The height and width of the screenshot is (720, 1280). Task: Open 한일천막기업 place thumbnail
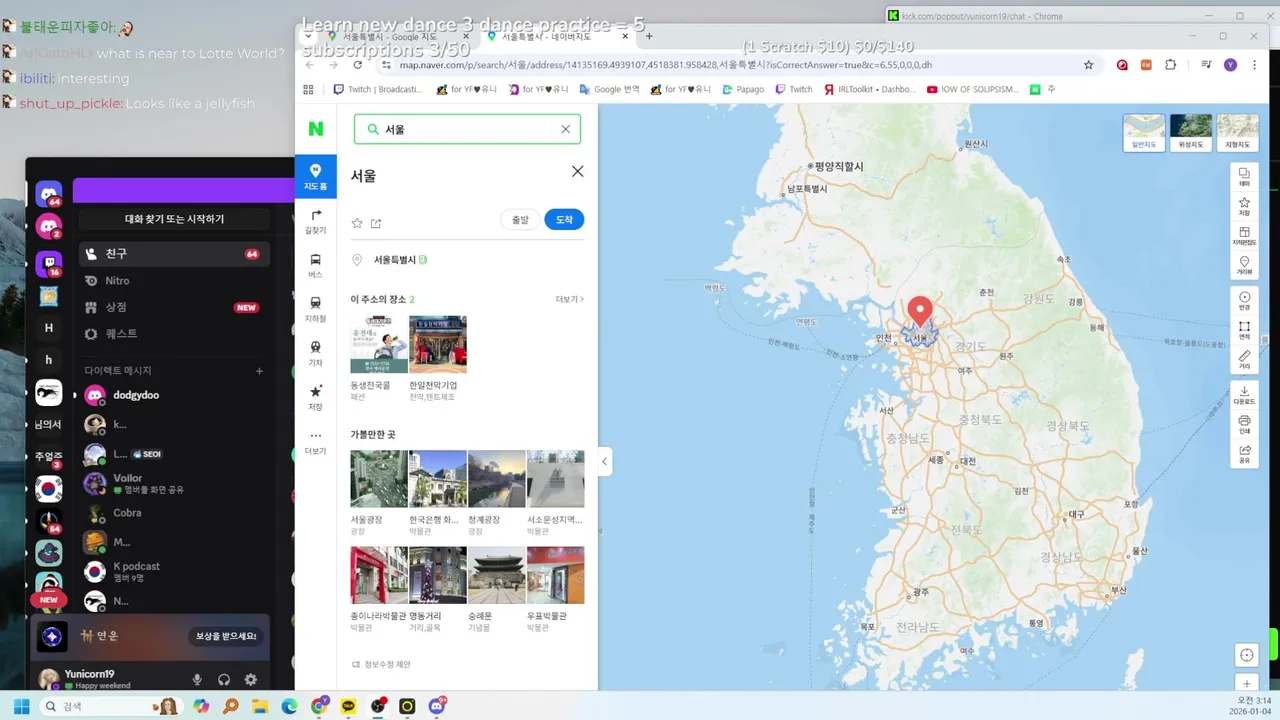(x=438, y=345)
